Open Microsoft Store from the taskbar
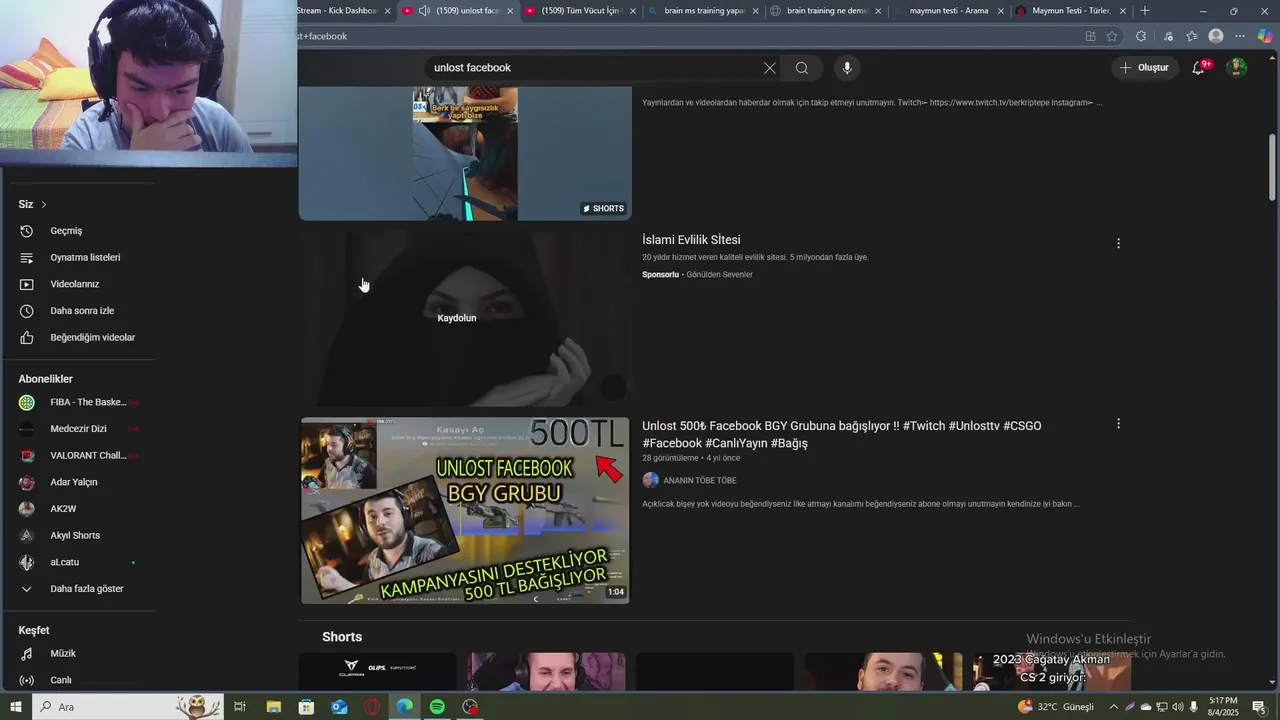 pos(306,707)
